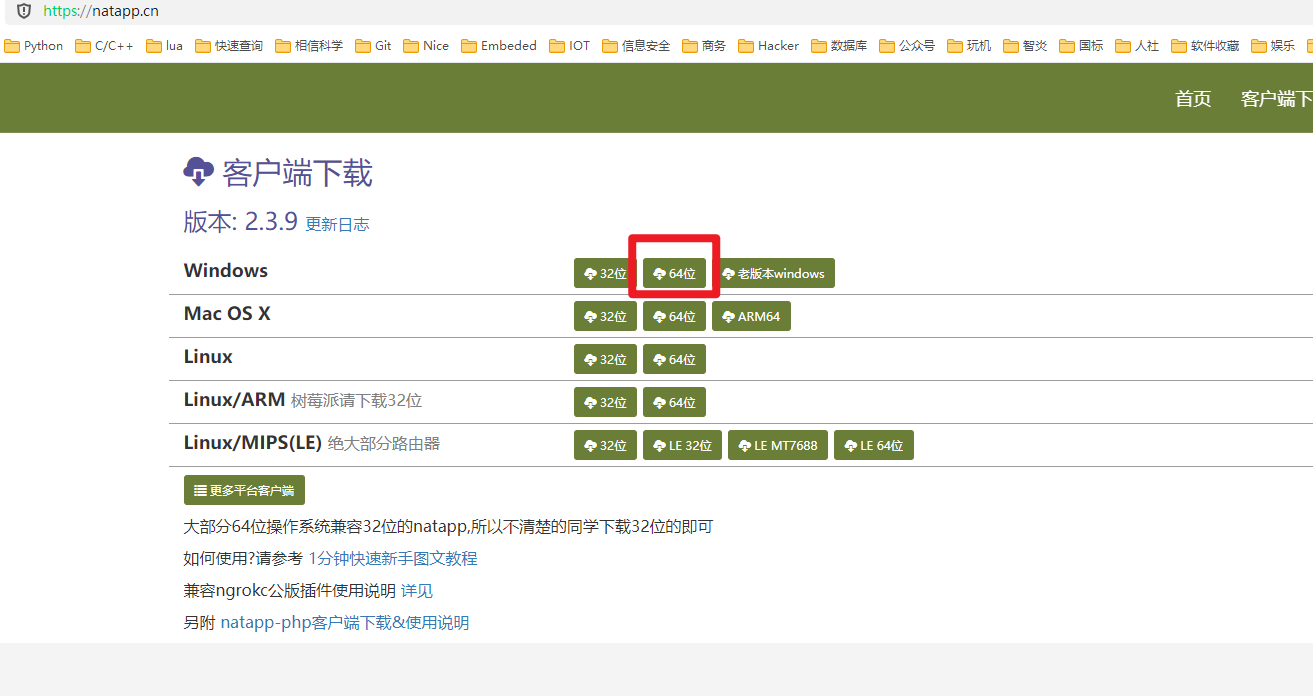1313x696 pixels.
Task: Open the 商务 bookmarks folder
Action: click(x=704, y=46)
